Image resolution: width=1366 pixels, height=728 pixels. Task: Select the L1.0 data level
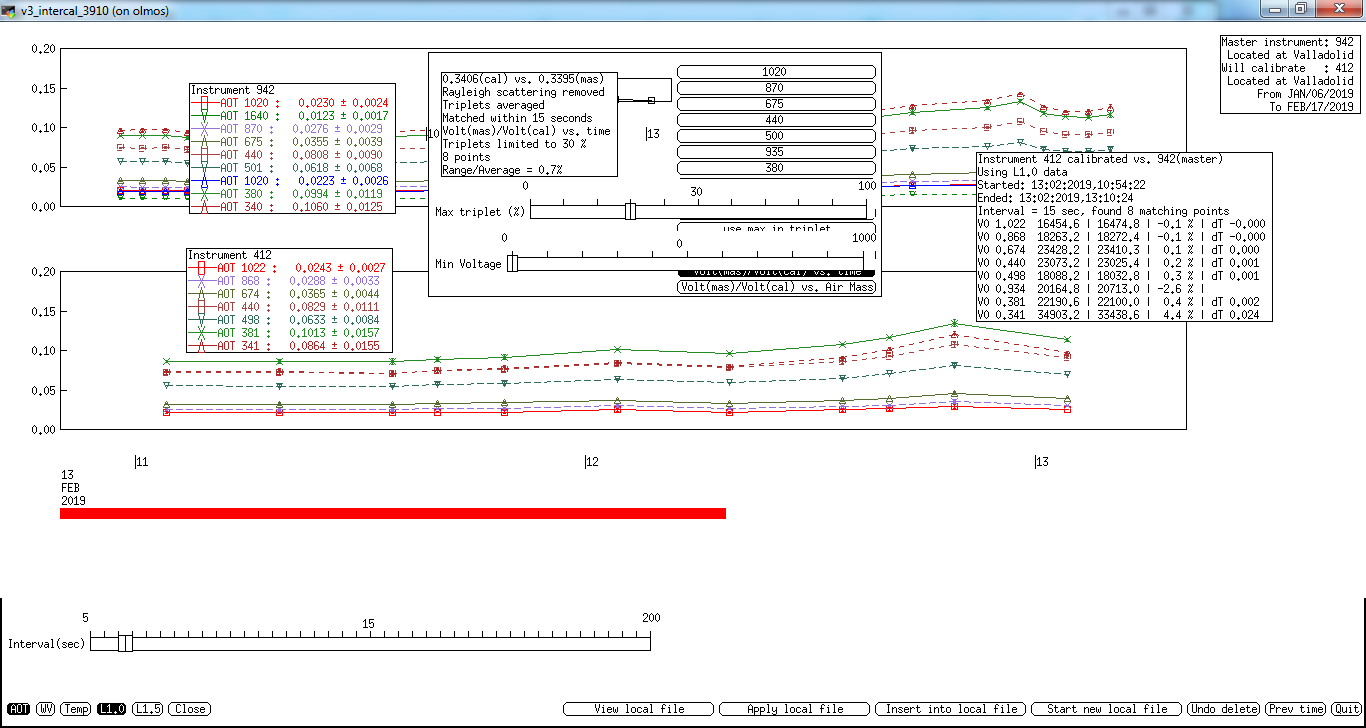coord(112,709)
